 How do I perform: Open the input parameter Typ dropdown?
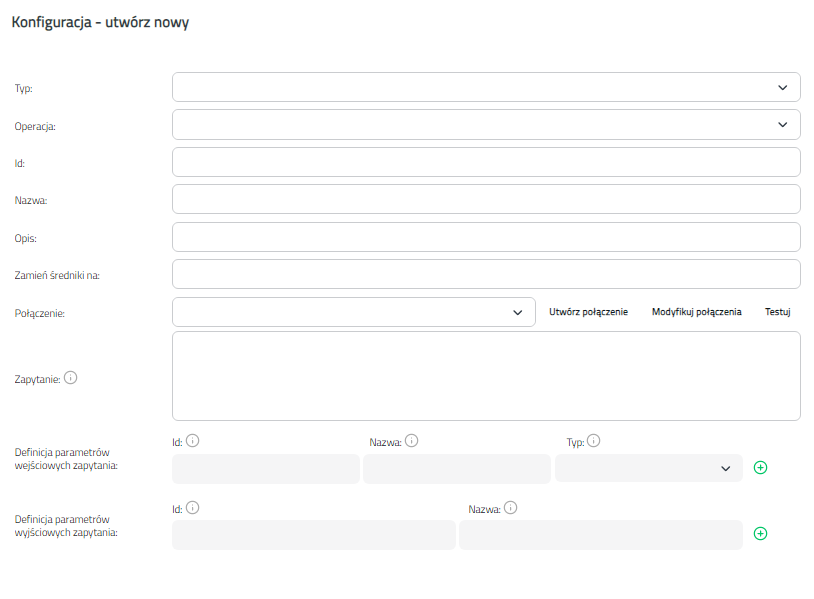(x=649, y=468)
